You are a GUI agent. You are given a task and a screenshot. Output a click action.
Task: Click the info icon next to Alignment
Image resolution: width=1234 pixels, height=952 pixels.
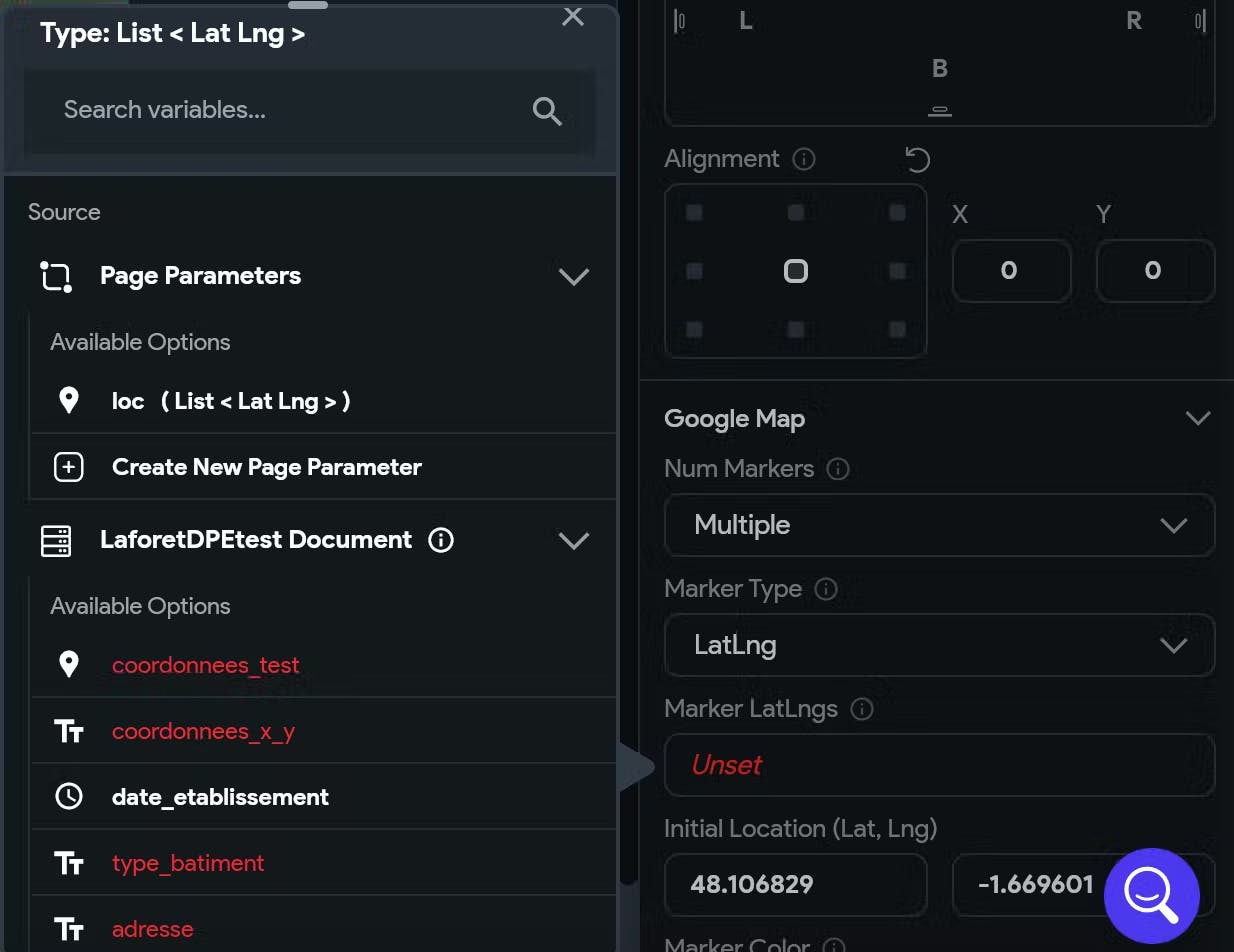[x=803, y=159]
